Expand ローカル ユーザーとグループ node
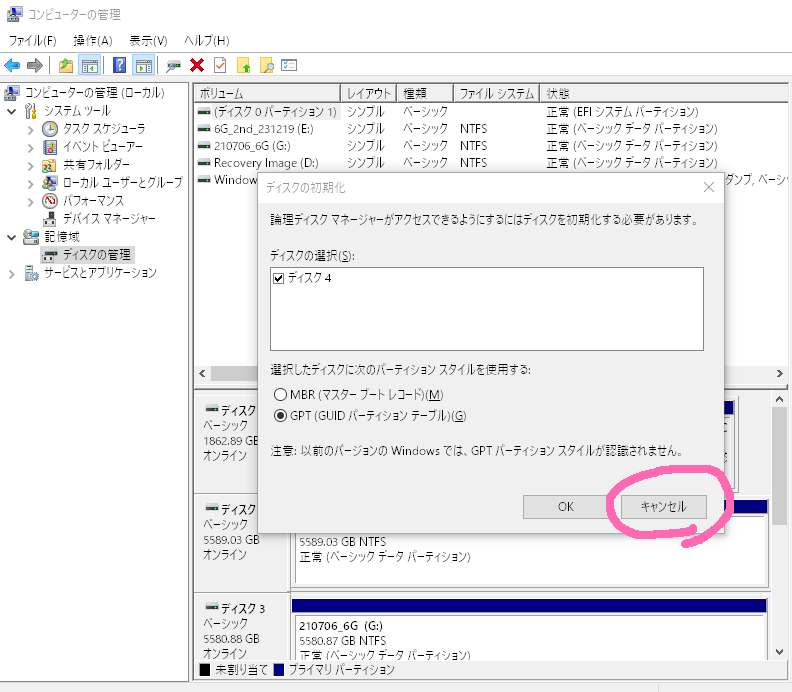792x692 pixels. pyautogui.click(x=30, y=184)
